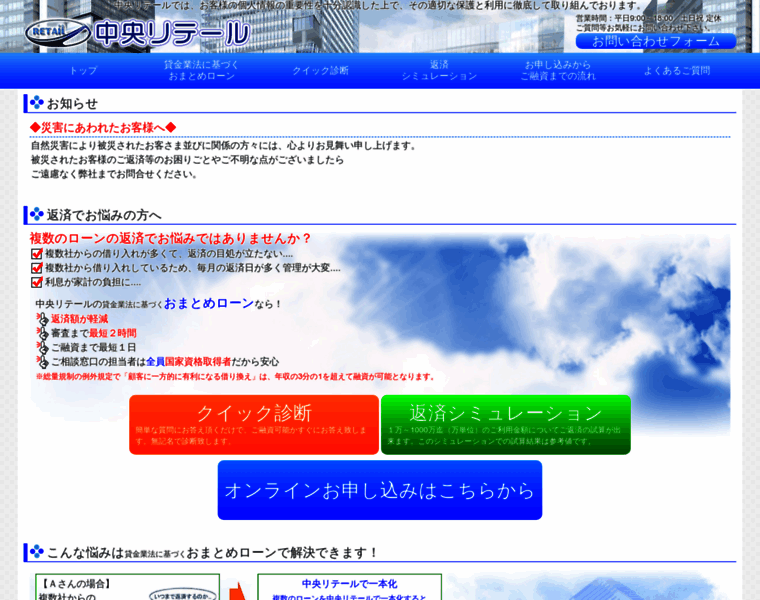Screen dimensions: 760x600
Task: Click the 【Ａさんの場合】 box
Action: click(x=127, y=587)
